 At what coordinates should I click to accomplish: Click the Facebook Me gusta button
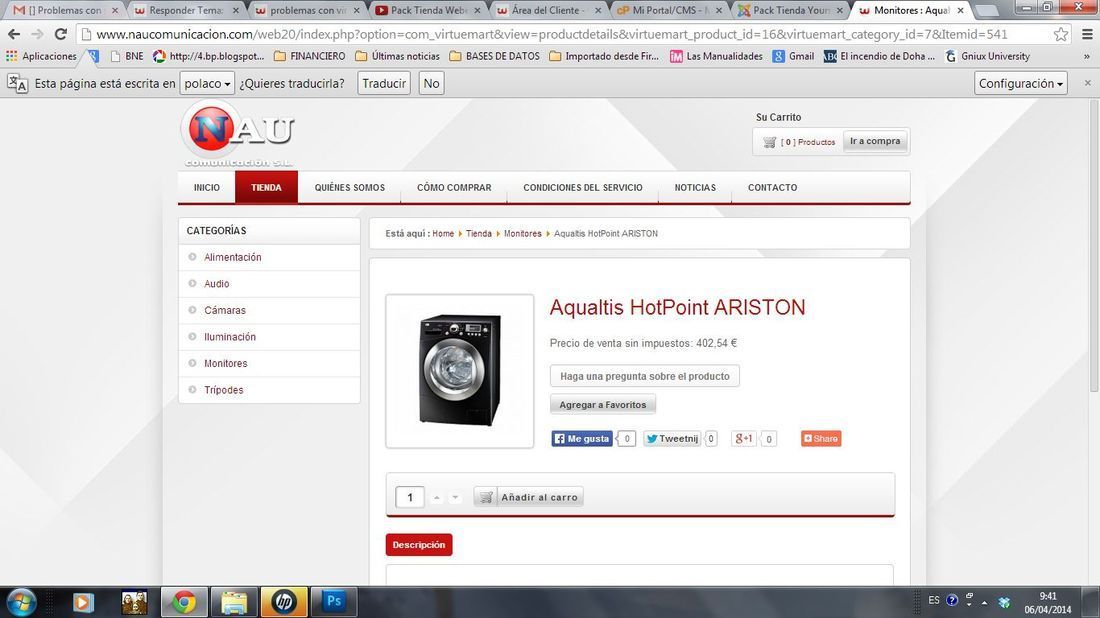tap(582, 438)
